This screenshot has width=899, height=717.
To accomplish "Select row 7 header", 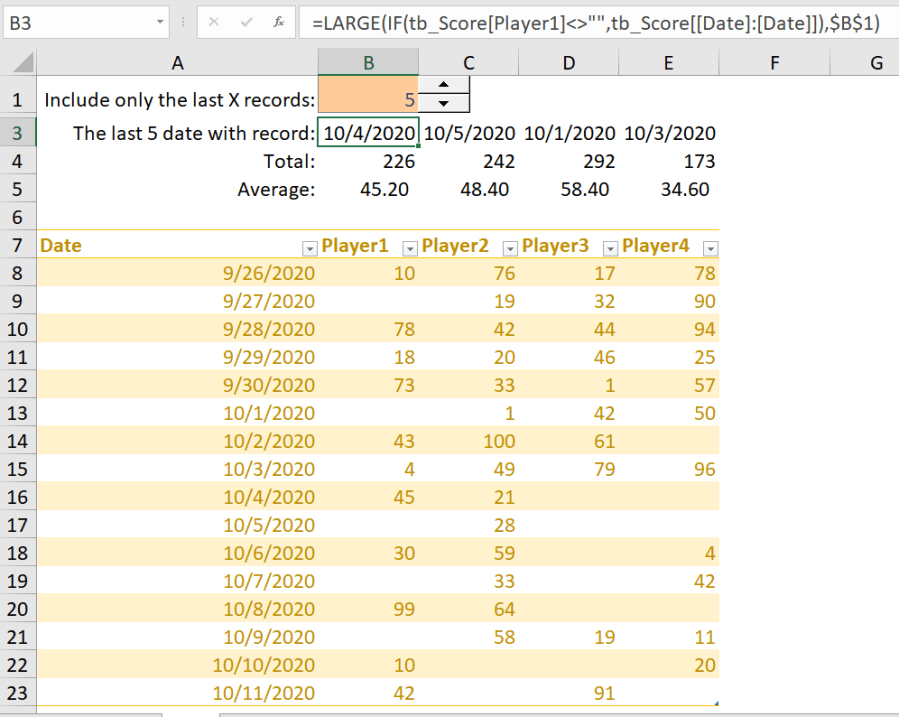I will [16, 245].
